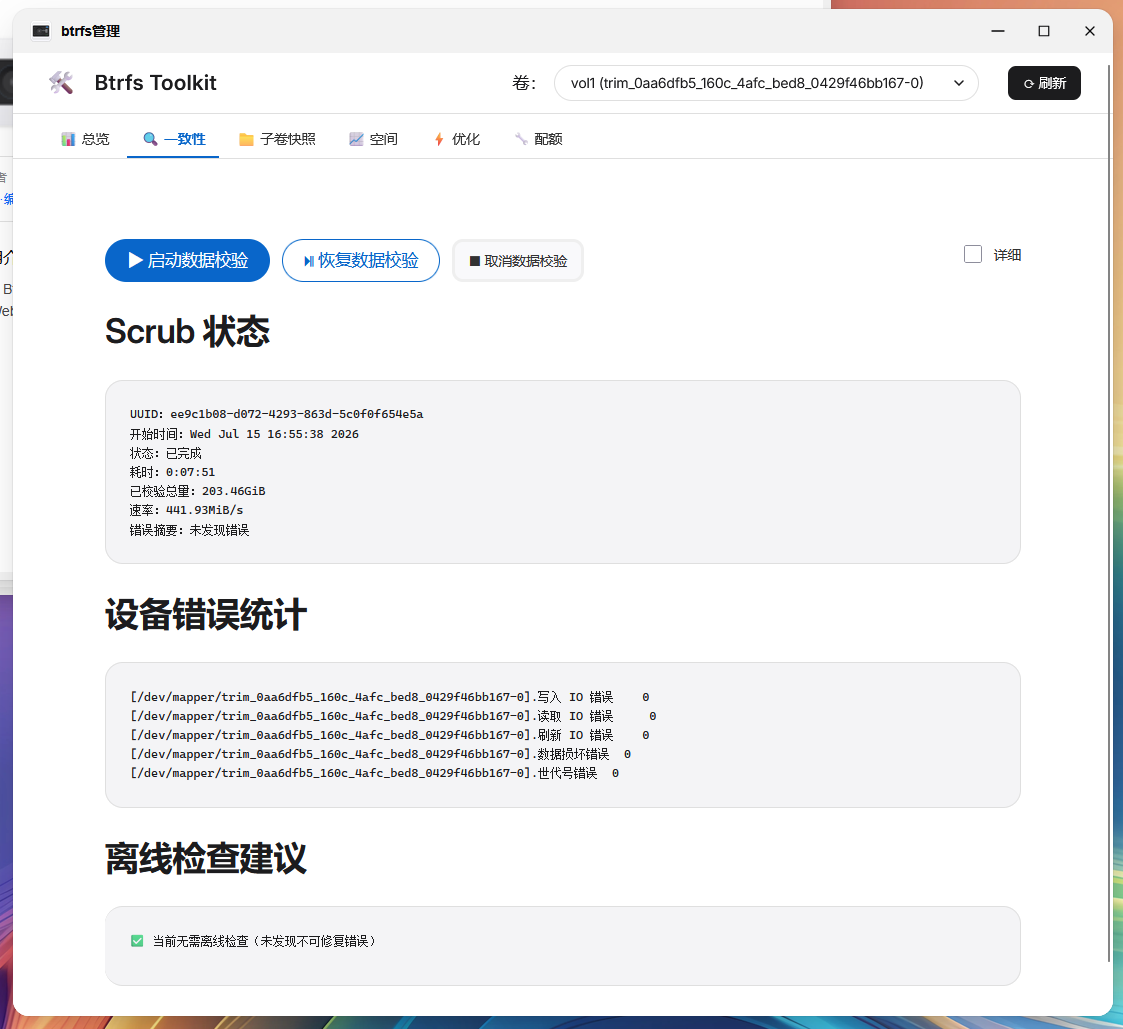Click the btrfs管理 window title icon
The image size is (1123, 1029).
[x=41, y=31]
